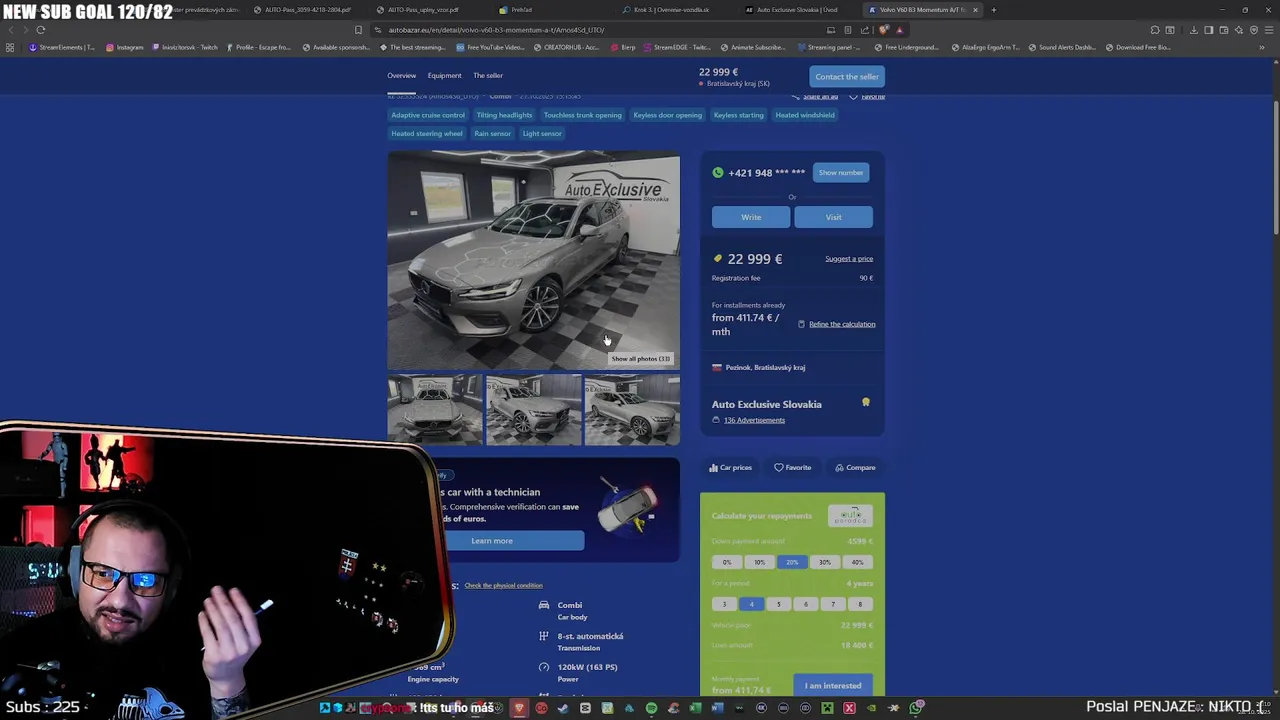This screenshot has width=1280, height=720.
Task: Select 10% down payment option
Action: pos(759,562)
